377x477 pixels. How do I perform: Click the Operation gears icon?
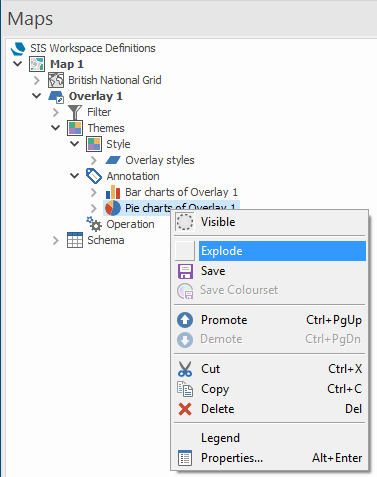coord(94,224)
